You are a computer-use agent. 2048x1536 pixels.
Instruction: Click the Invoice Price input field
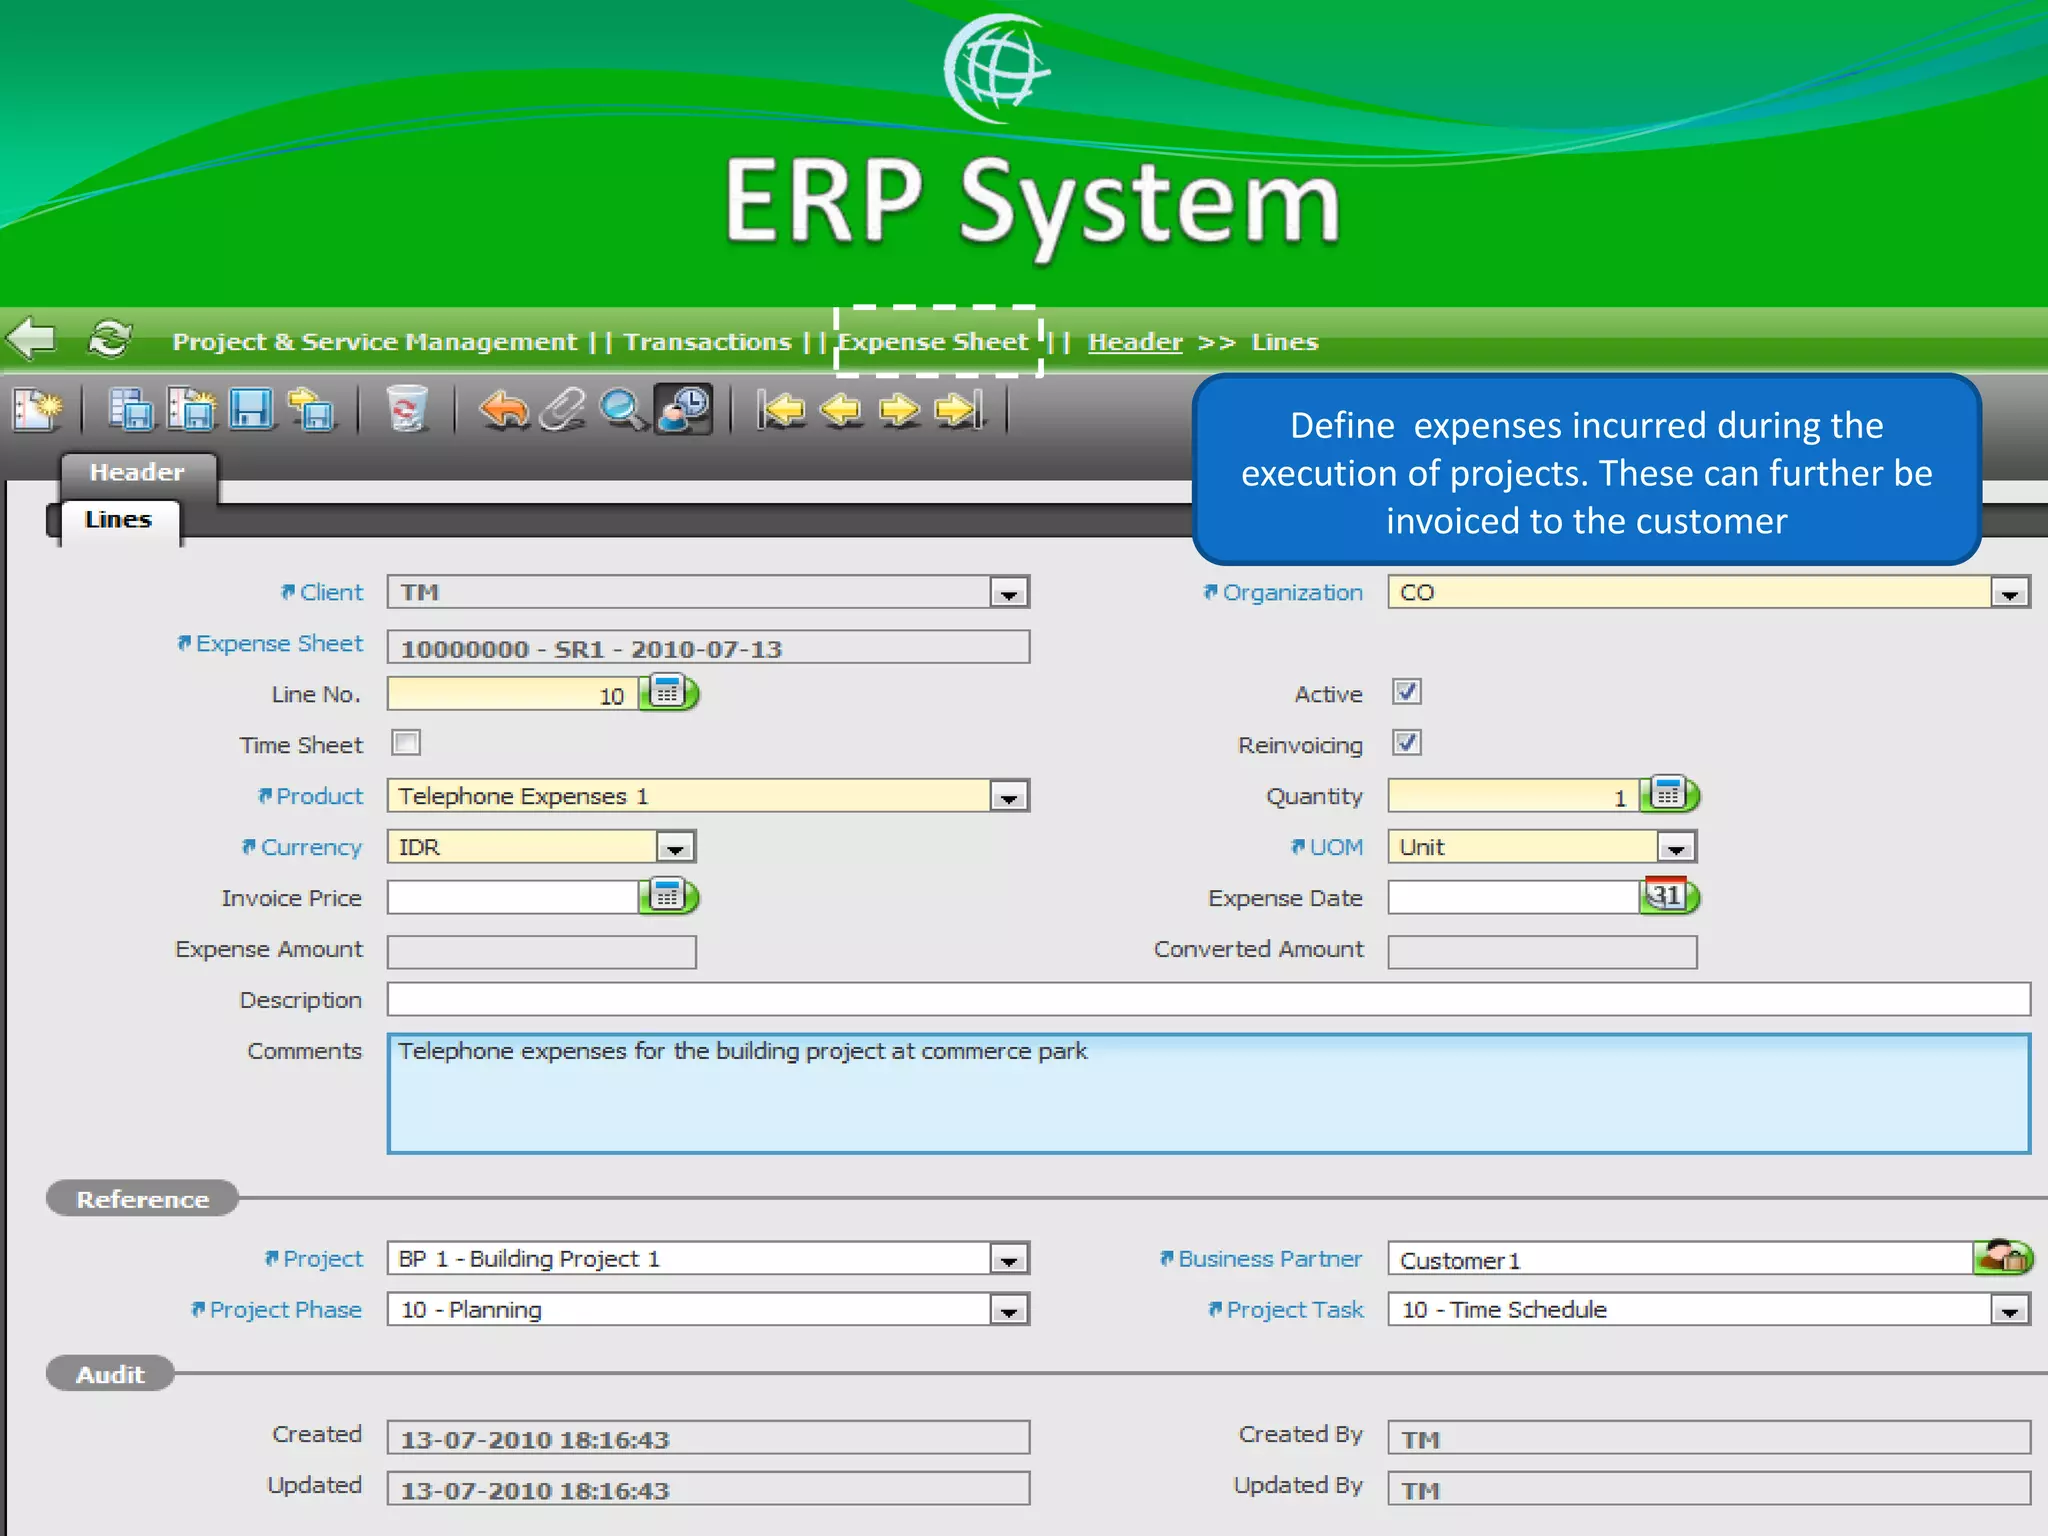513,897
